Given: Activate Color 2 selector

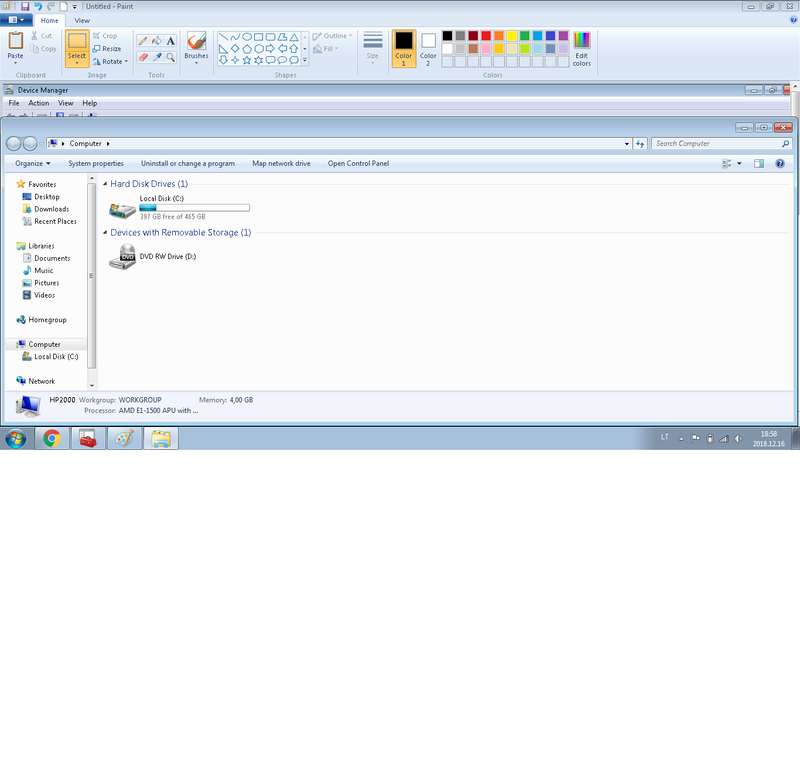Looking at the screenshot, I should point(428,47).
